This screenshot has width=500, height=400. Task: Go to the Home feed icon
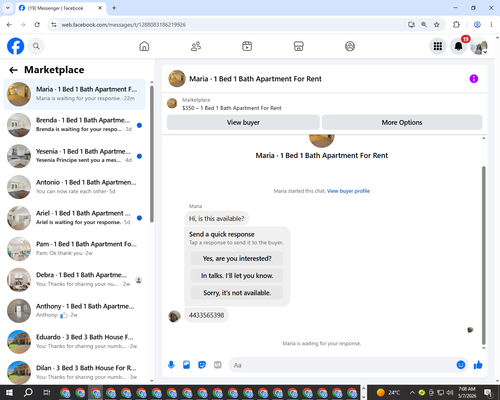(x=144, y=46)
